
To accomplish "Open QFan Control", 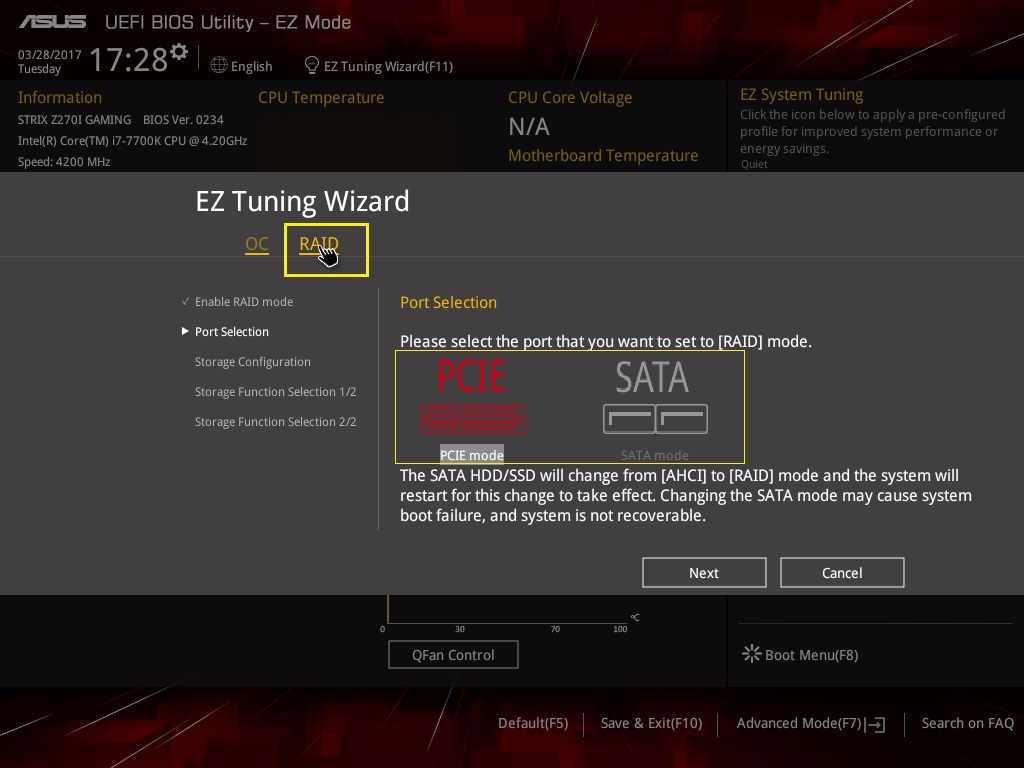I will click(x=453, y=654).
